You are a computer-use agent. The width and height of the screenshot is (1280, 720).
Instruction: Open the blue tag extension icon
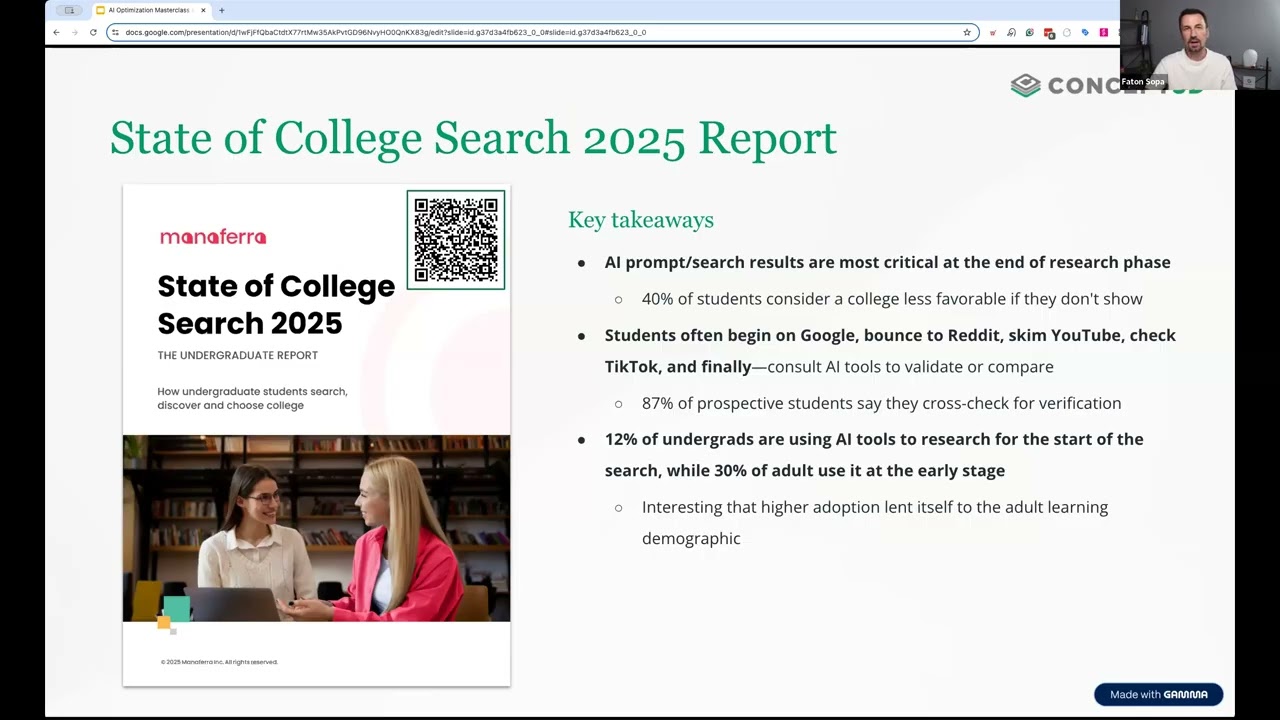coord(1085,32)
